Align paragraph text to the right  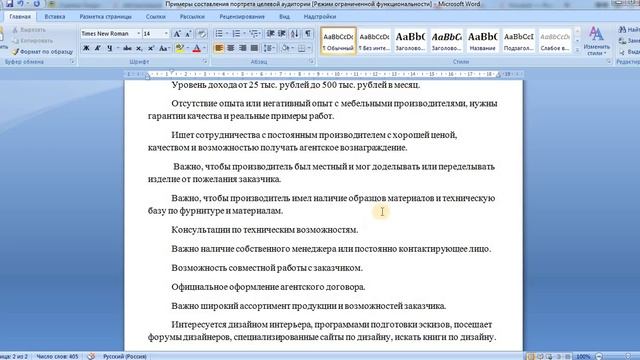click(x=242, y=48)
